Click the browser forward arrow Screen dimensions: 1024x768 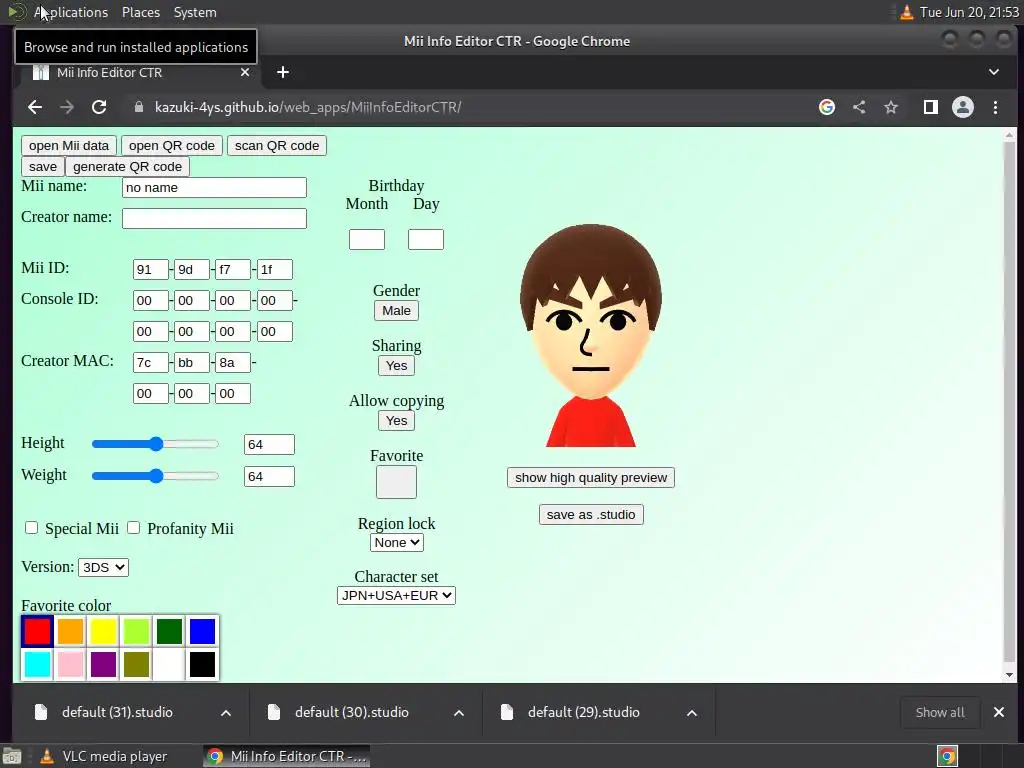click(x=67, y=107)
